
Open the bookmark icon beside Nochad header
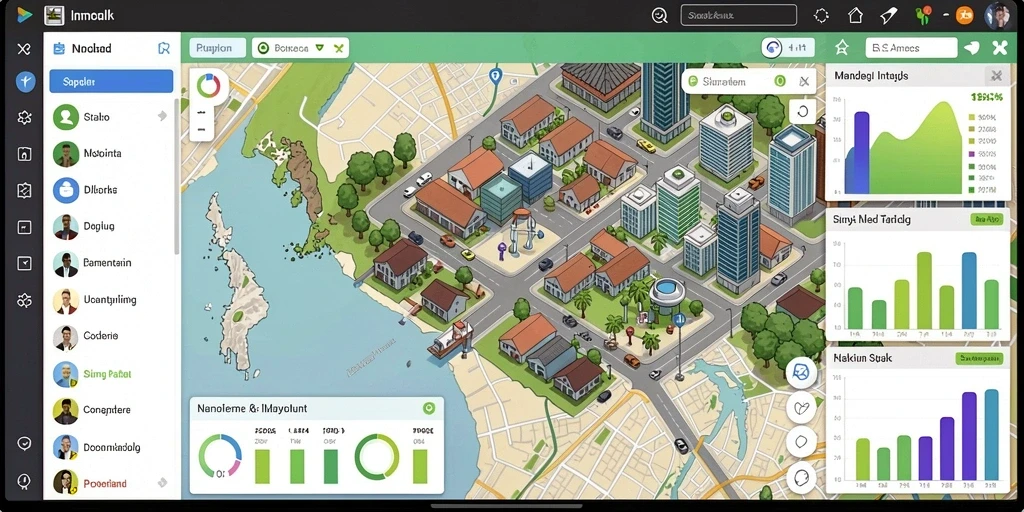click(164, 48)
